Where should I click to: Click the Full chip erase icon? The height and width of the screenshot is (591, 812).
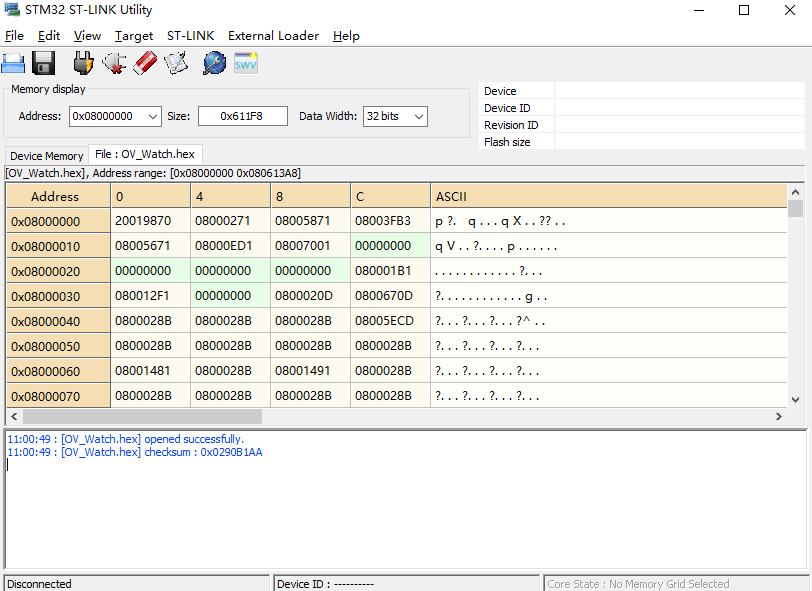click(145, 64)
